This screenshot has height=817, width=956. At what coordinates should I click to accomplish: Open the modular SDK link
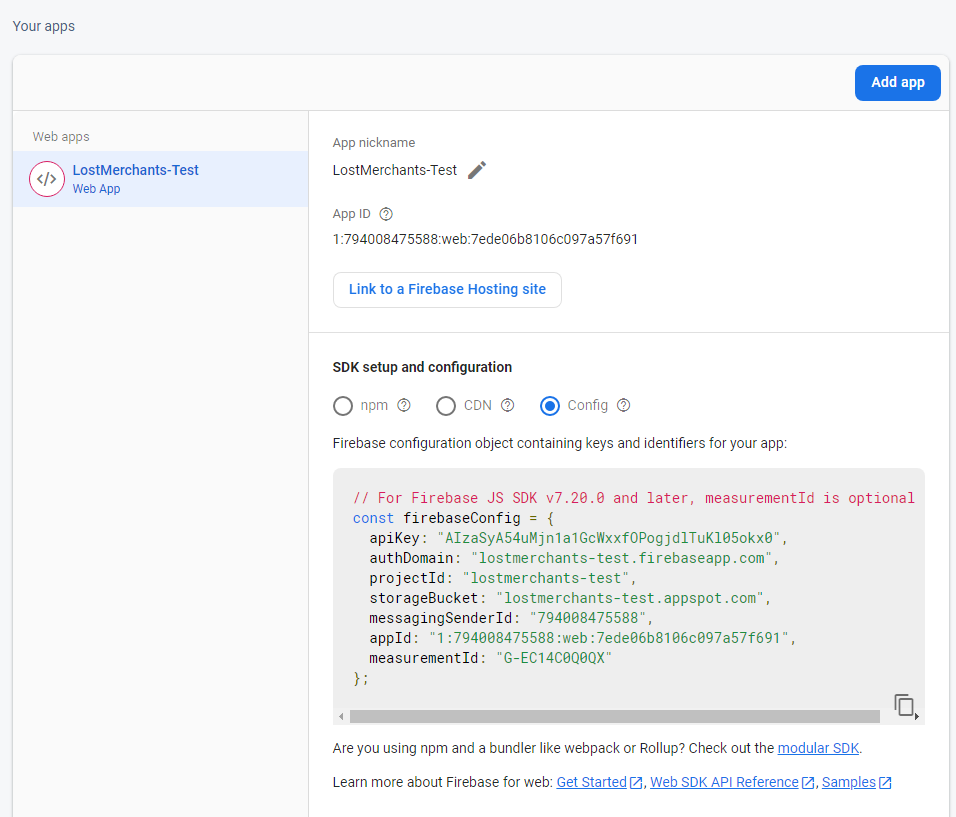818,747
